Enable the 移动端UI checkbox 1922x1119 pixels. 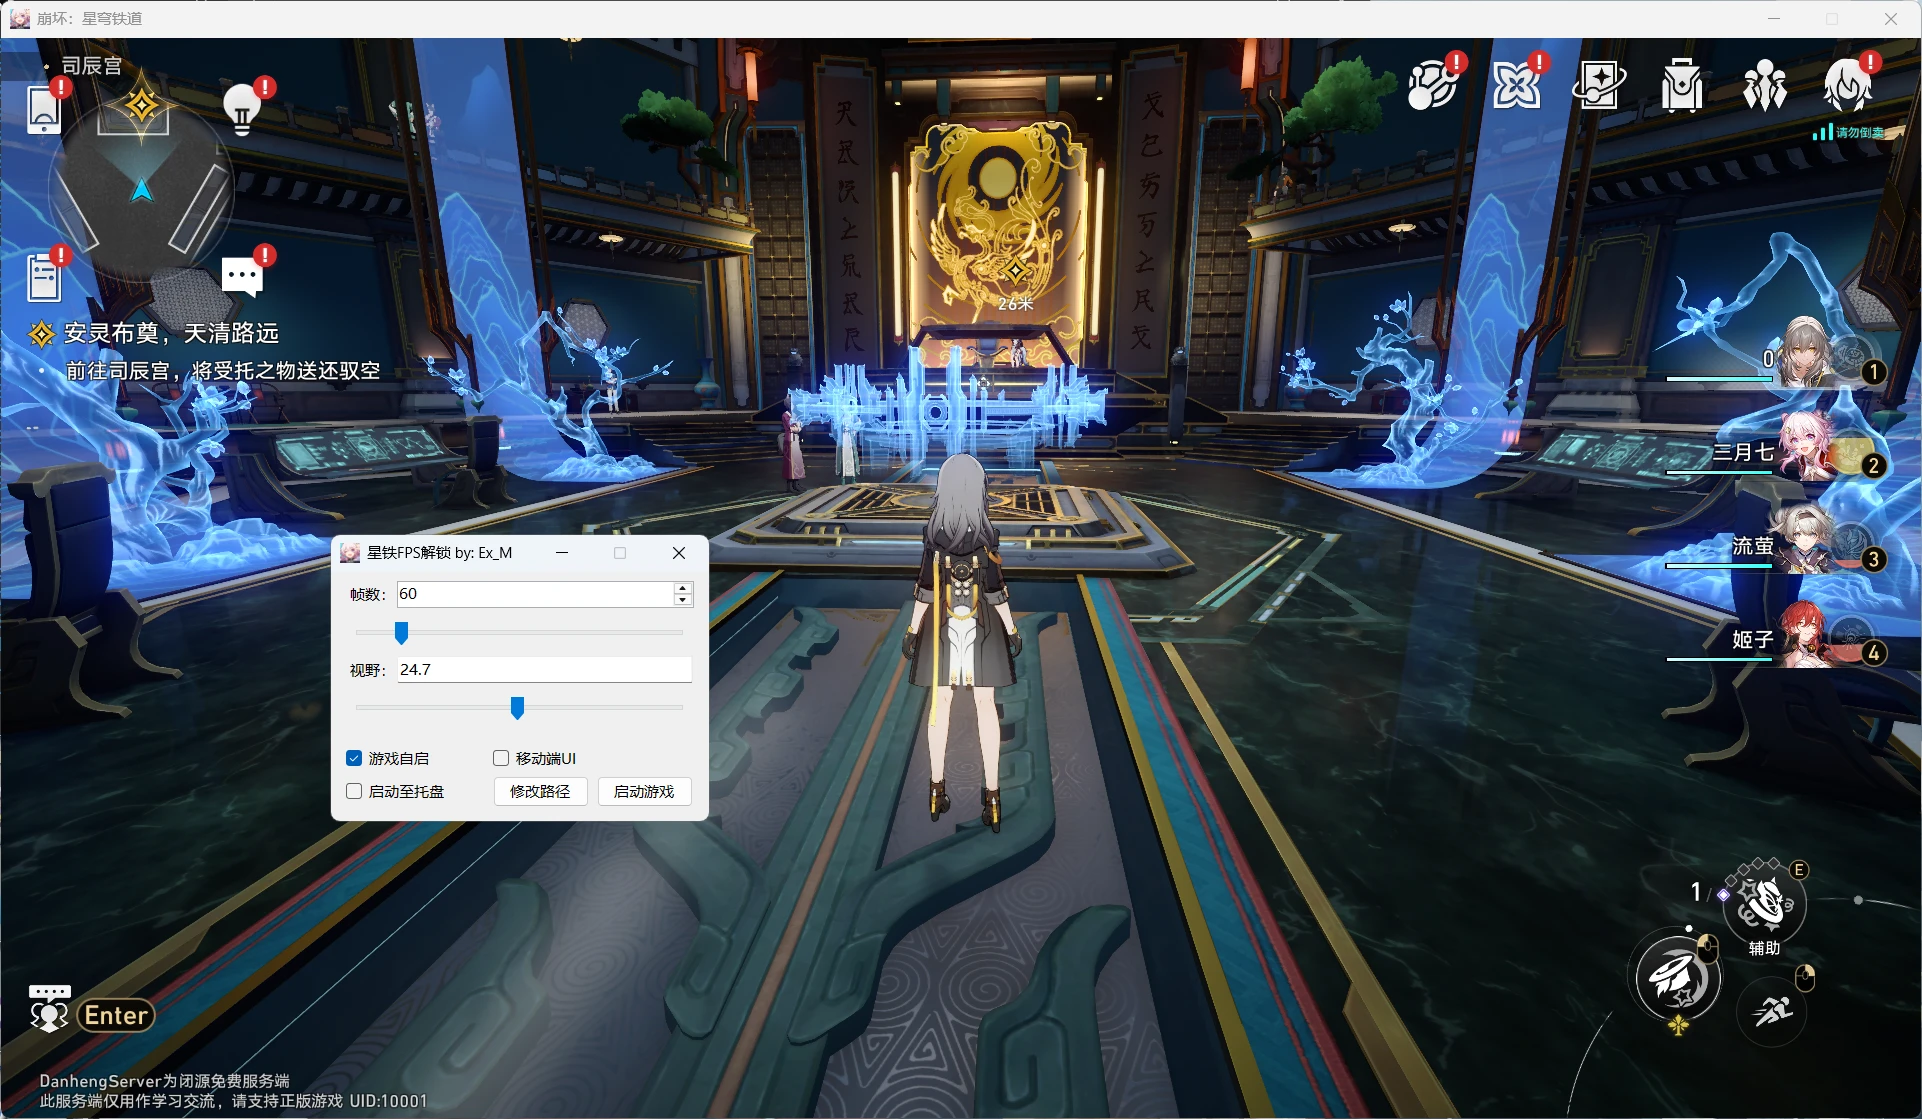coord(501,758)
